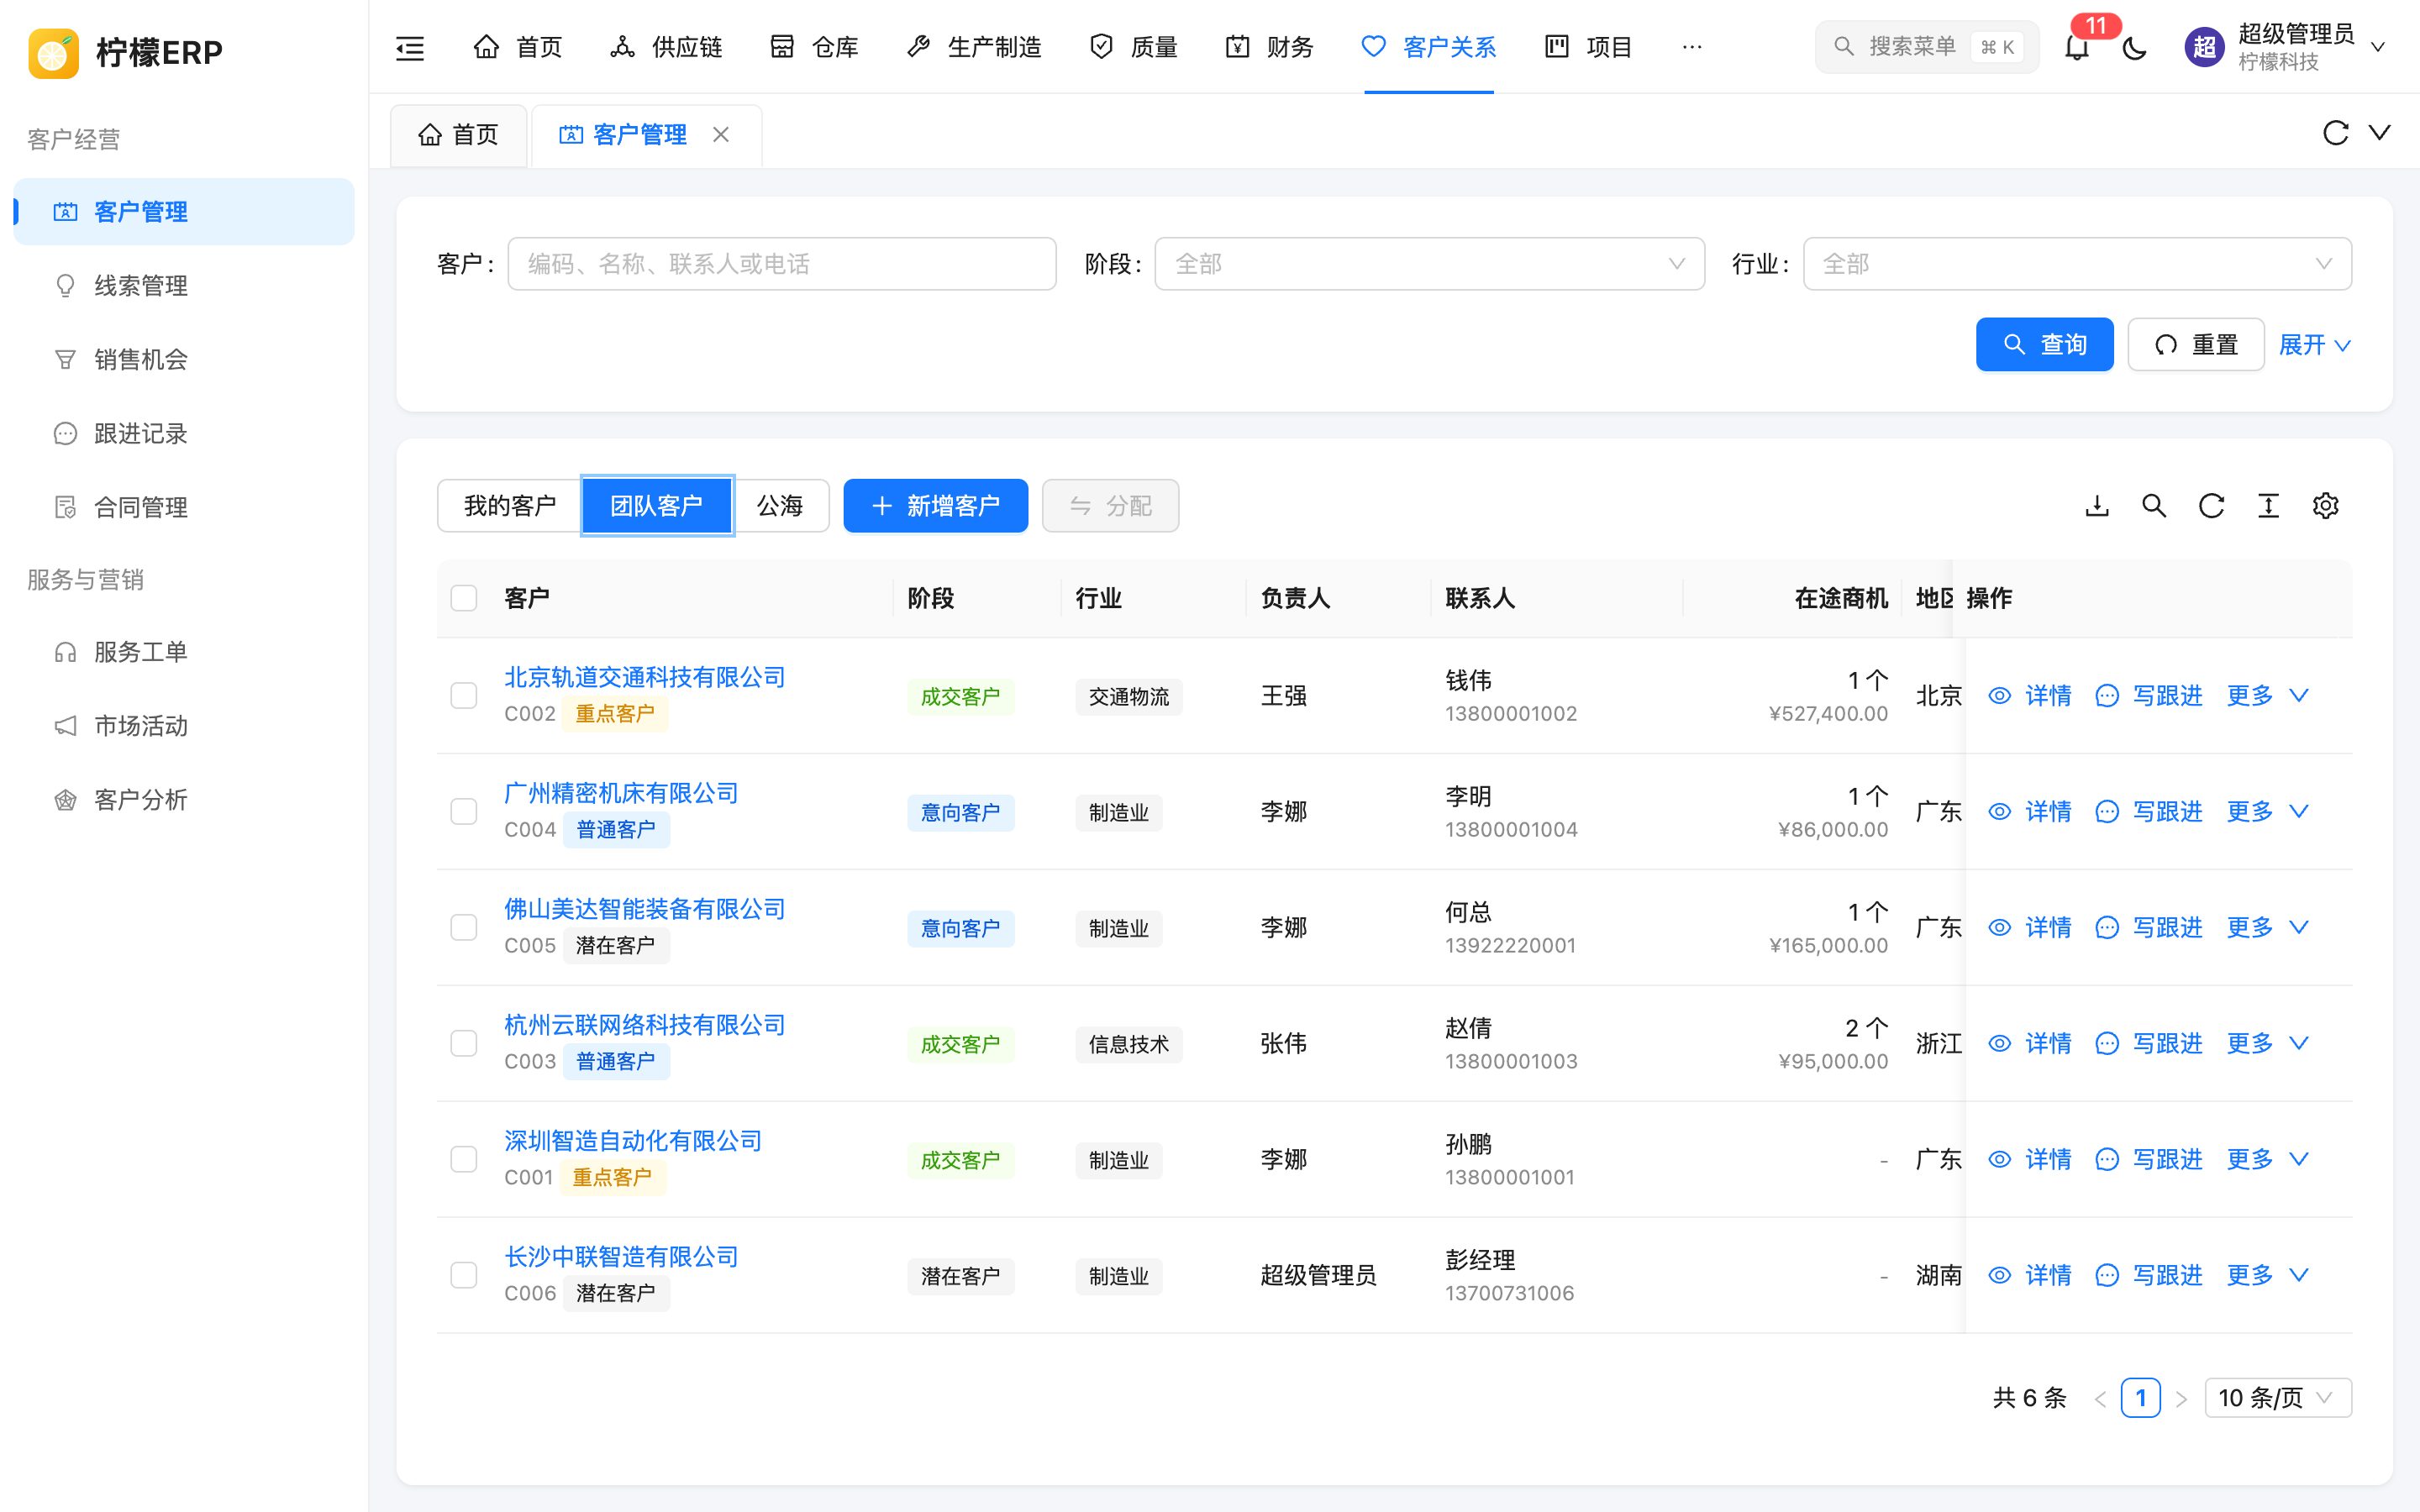Select all customers header checkbox
Screen dimensions: 2420x1512
[464, 598]
